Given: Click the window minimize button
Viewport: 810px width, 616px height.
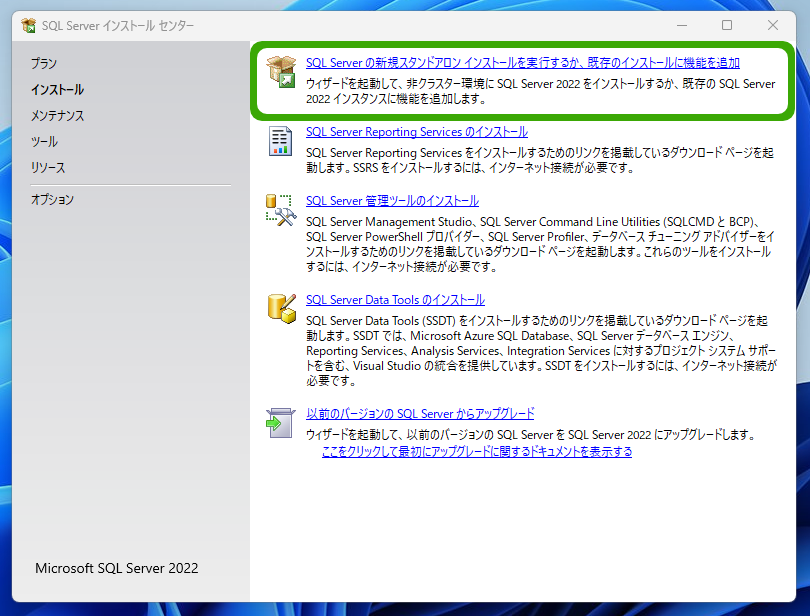Looking at the screenshot, I should 682,25.
